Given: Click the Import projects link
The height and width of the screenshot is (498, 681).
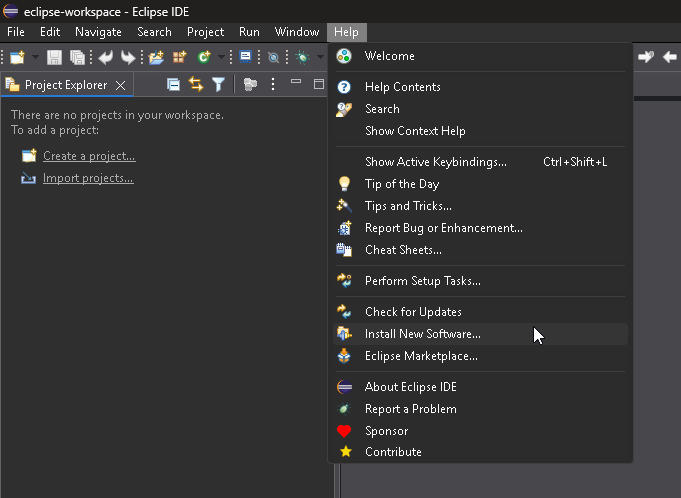Looking at the screenshot, I should (88, 178).
